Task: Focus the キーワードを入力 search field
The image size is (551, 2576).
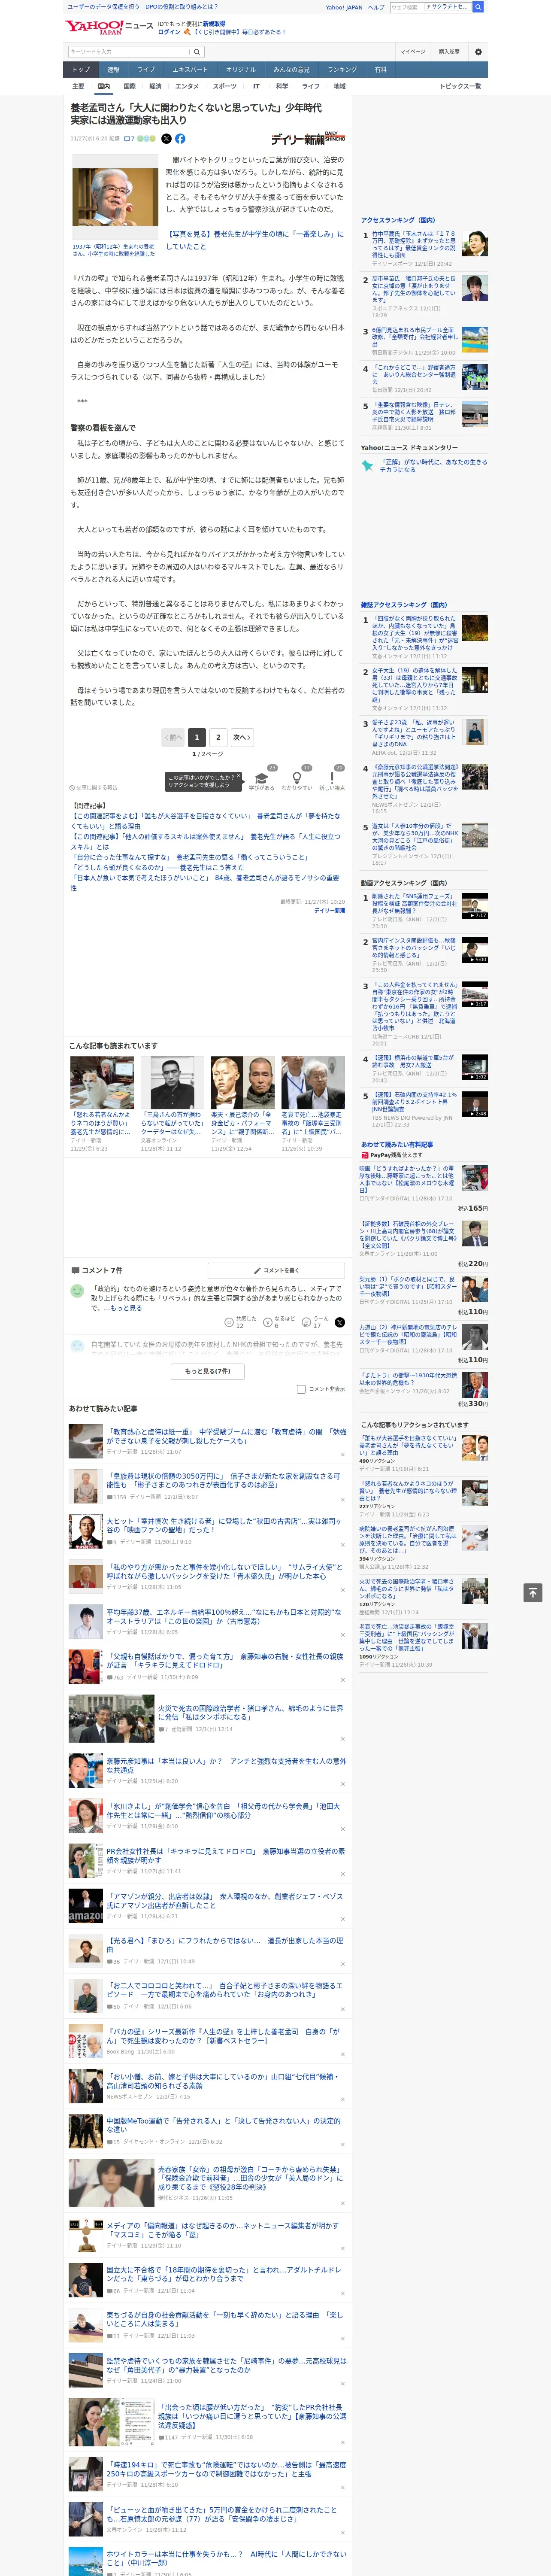Action: pos(129,52)
